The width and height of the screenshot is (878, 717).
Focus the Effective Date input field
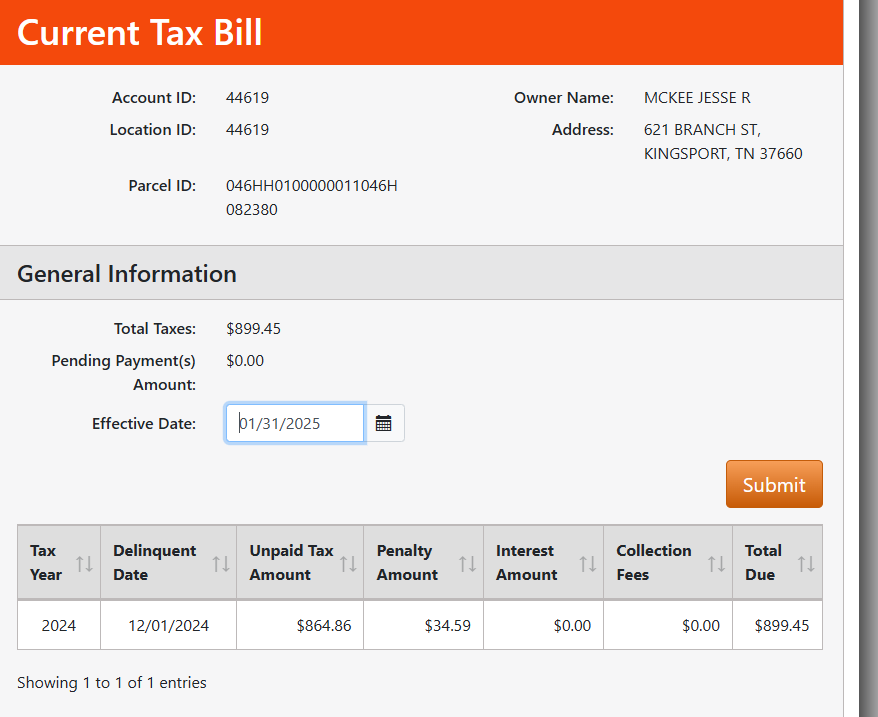pos(296,423)
